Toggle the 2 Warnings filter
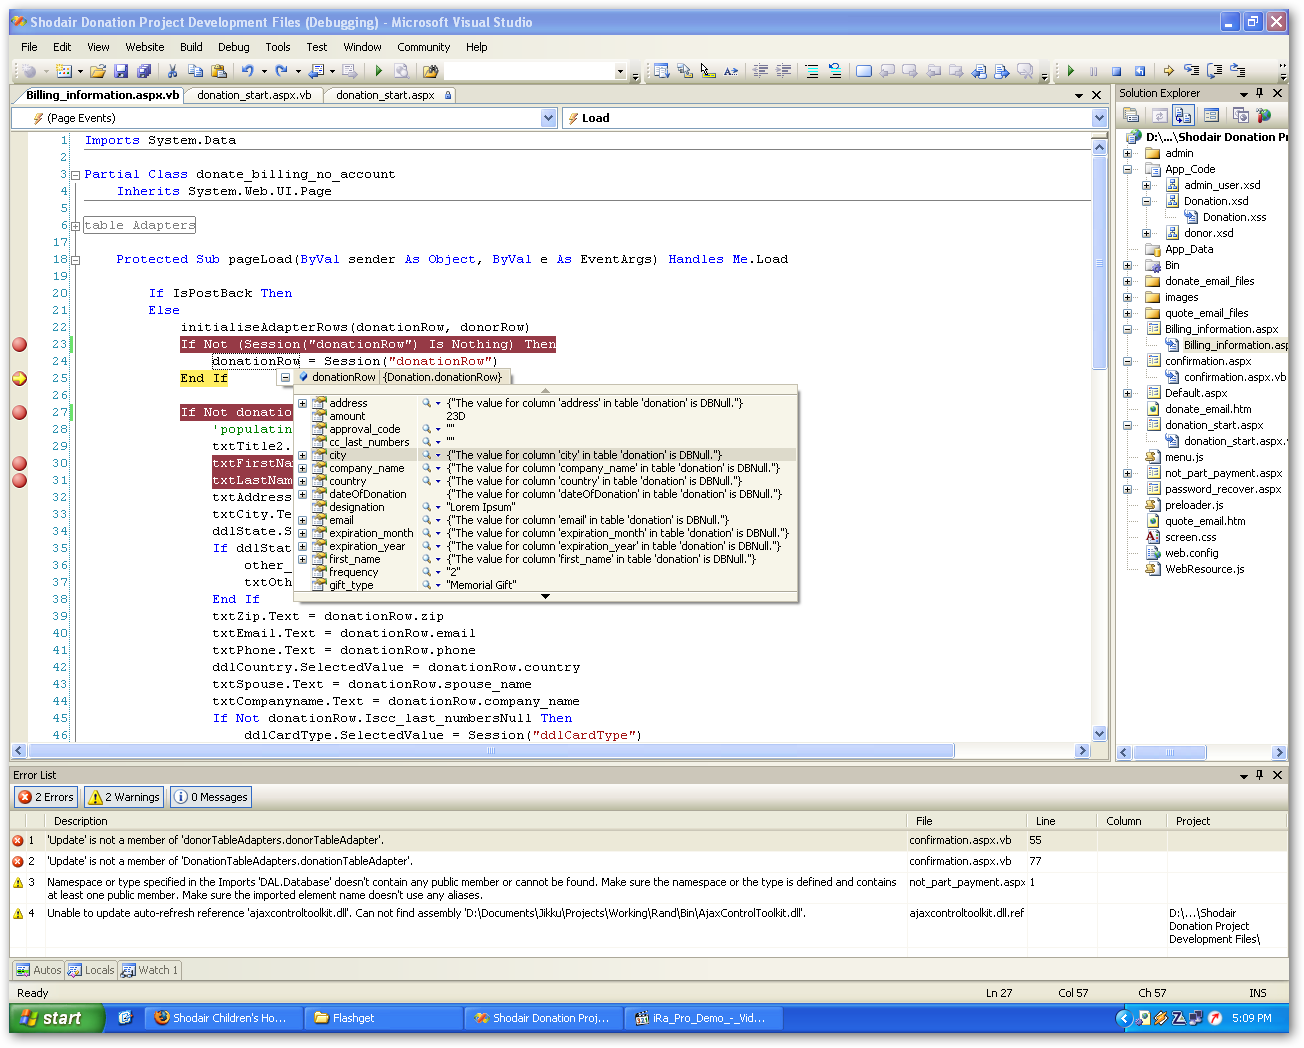1304x1048 pixels. click(124, 797)
